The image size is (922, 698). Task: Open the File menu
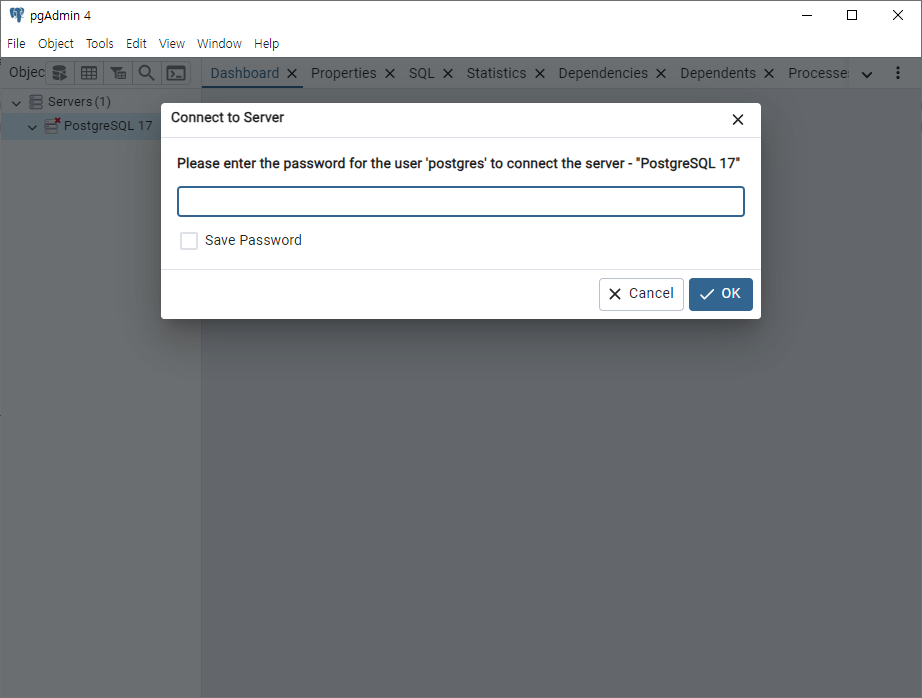click(x=16, y=44)
